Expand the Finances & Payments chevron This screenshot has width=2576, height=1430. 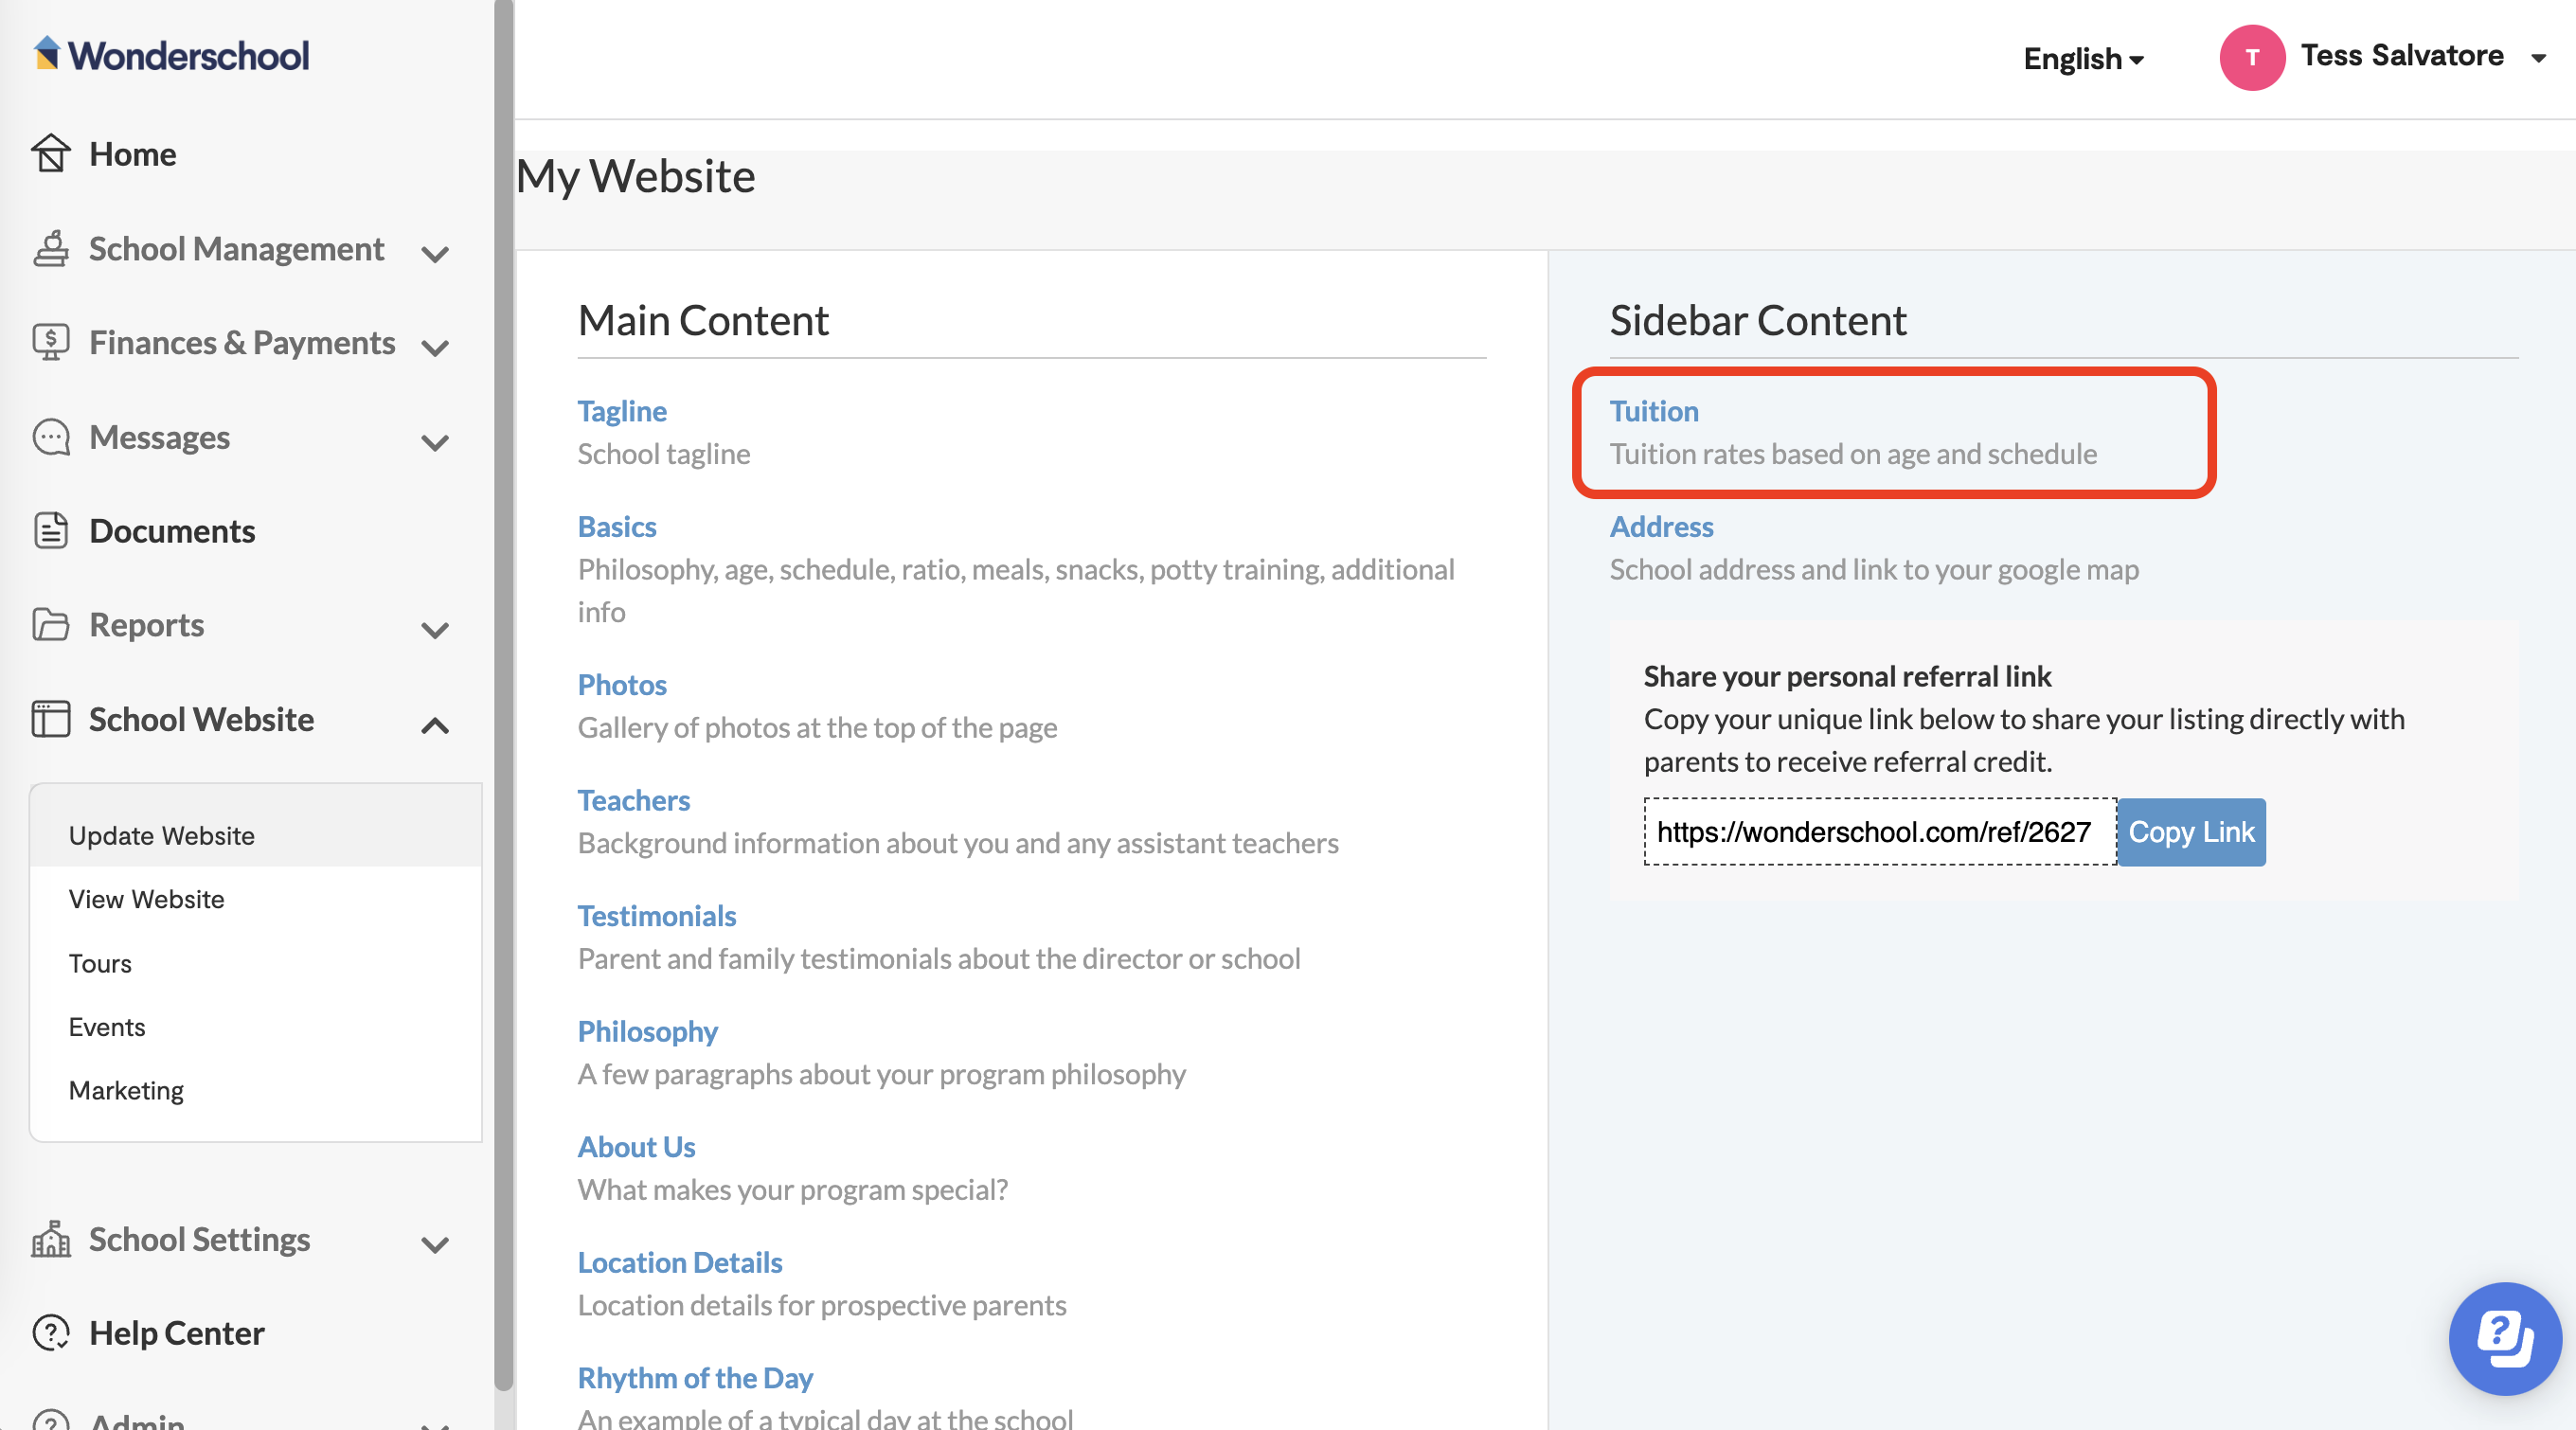pyautogui.click(x=435, y=348)
